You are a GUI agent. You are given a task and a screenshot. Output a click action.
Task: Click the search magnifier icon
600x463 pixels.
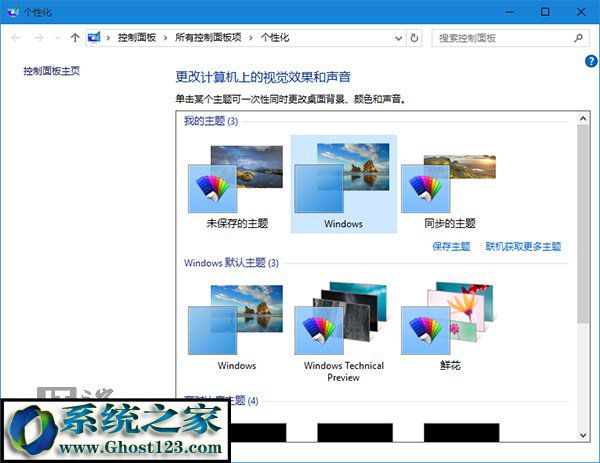tap(579, 38)
